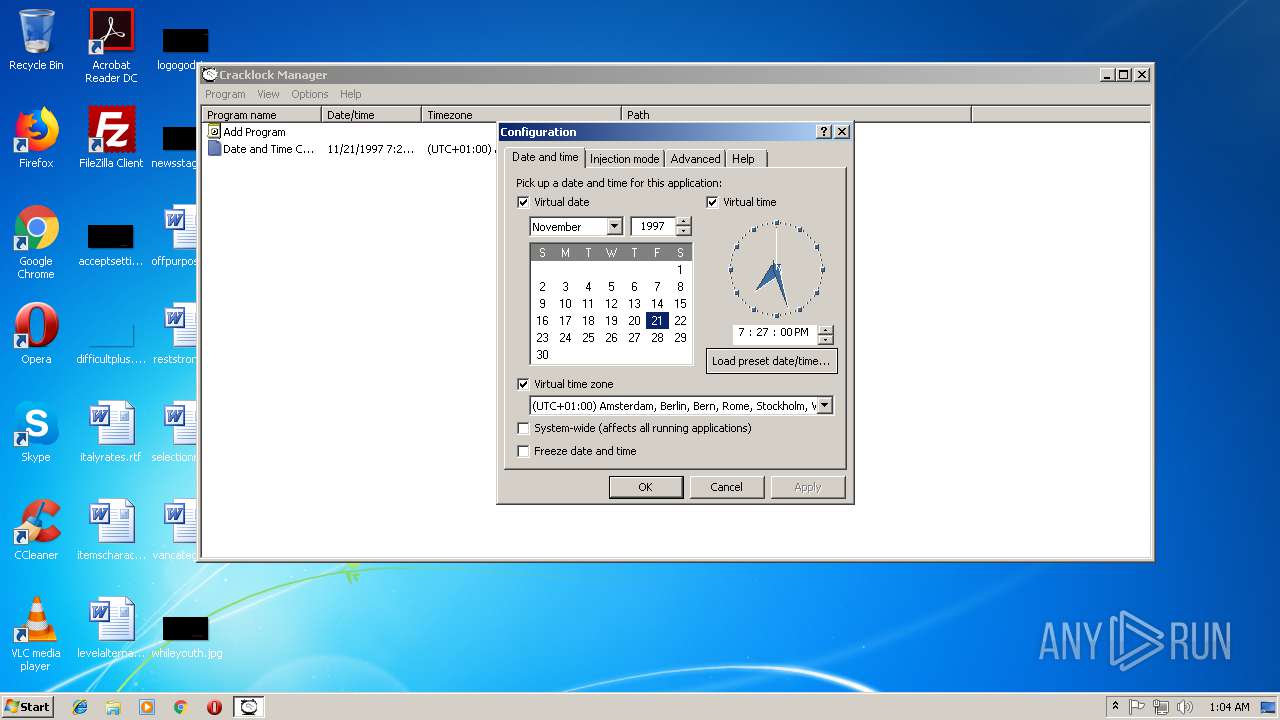Expand the virtual time zone dropdown
The width and height of the screenshot is (1280, 720).
[824, 406]
